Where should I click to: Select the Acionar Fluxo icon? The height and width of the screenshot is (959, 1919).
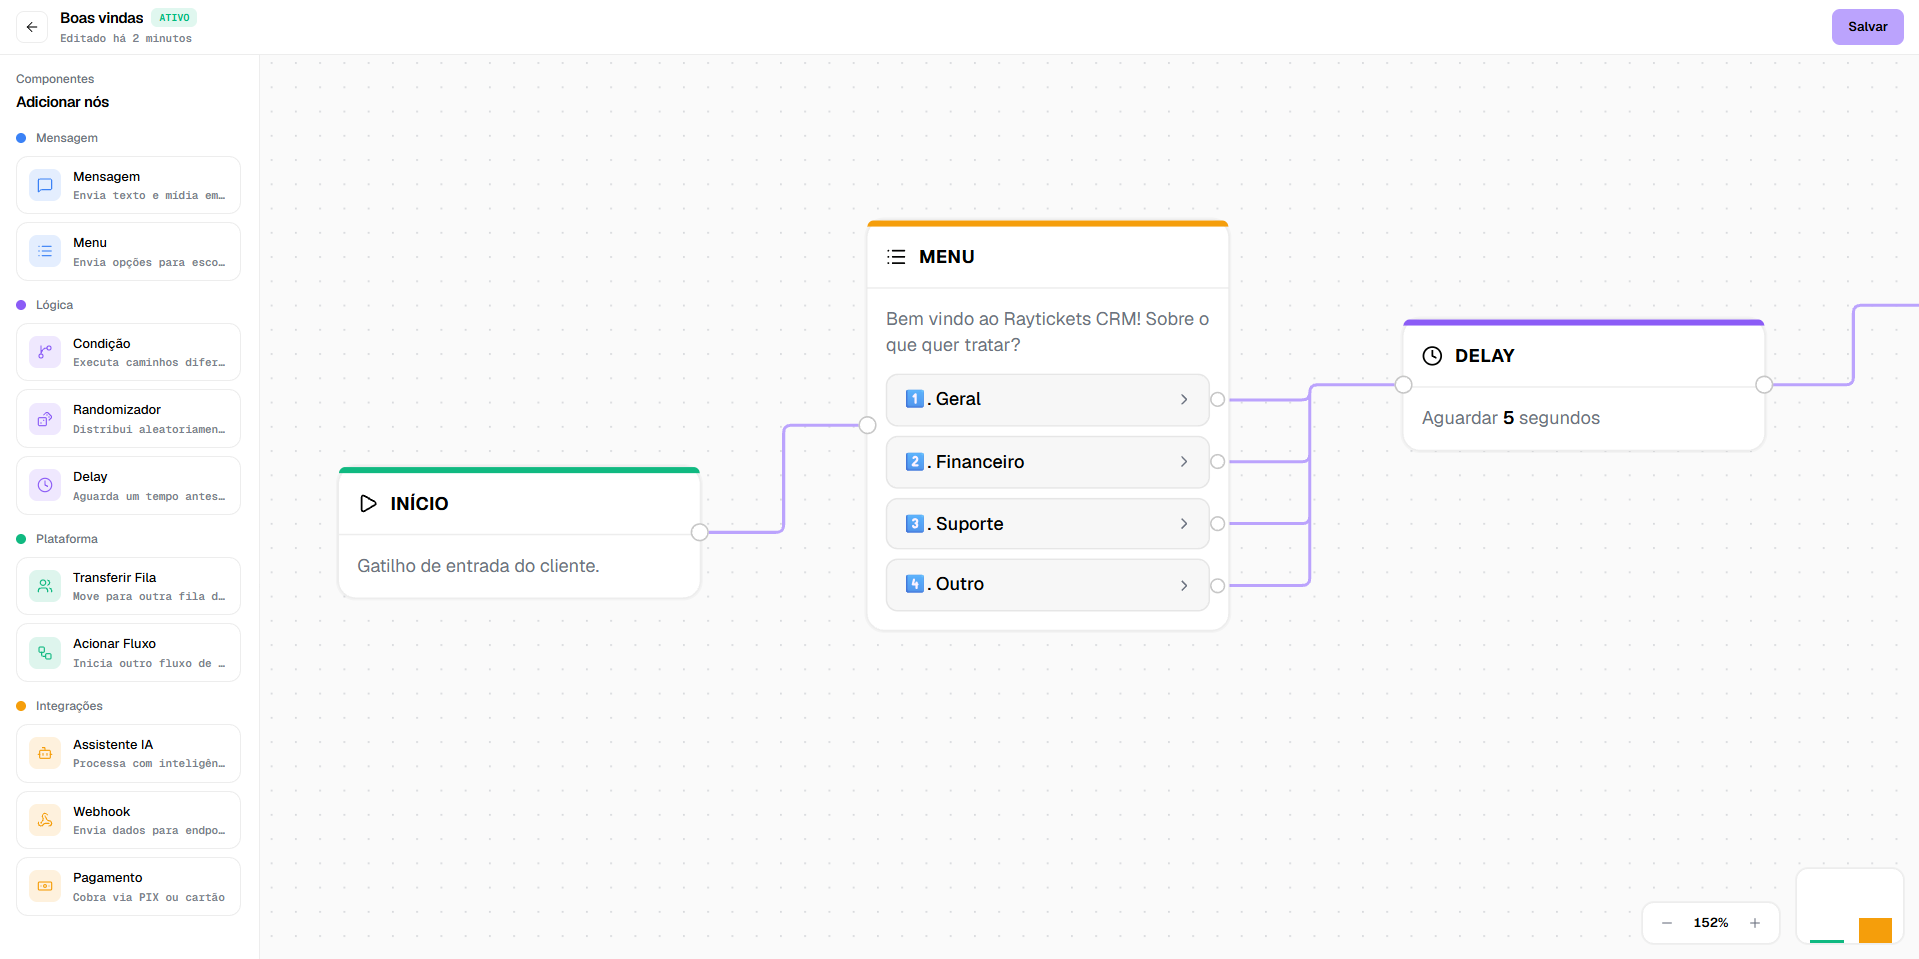coord(45,653)
